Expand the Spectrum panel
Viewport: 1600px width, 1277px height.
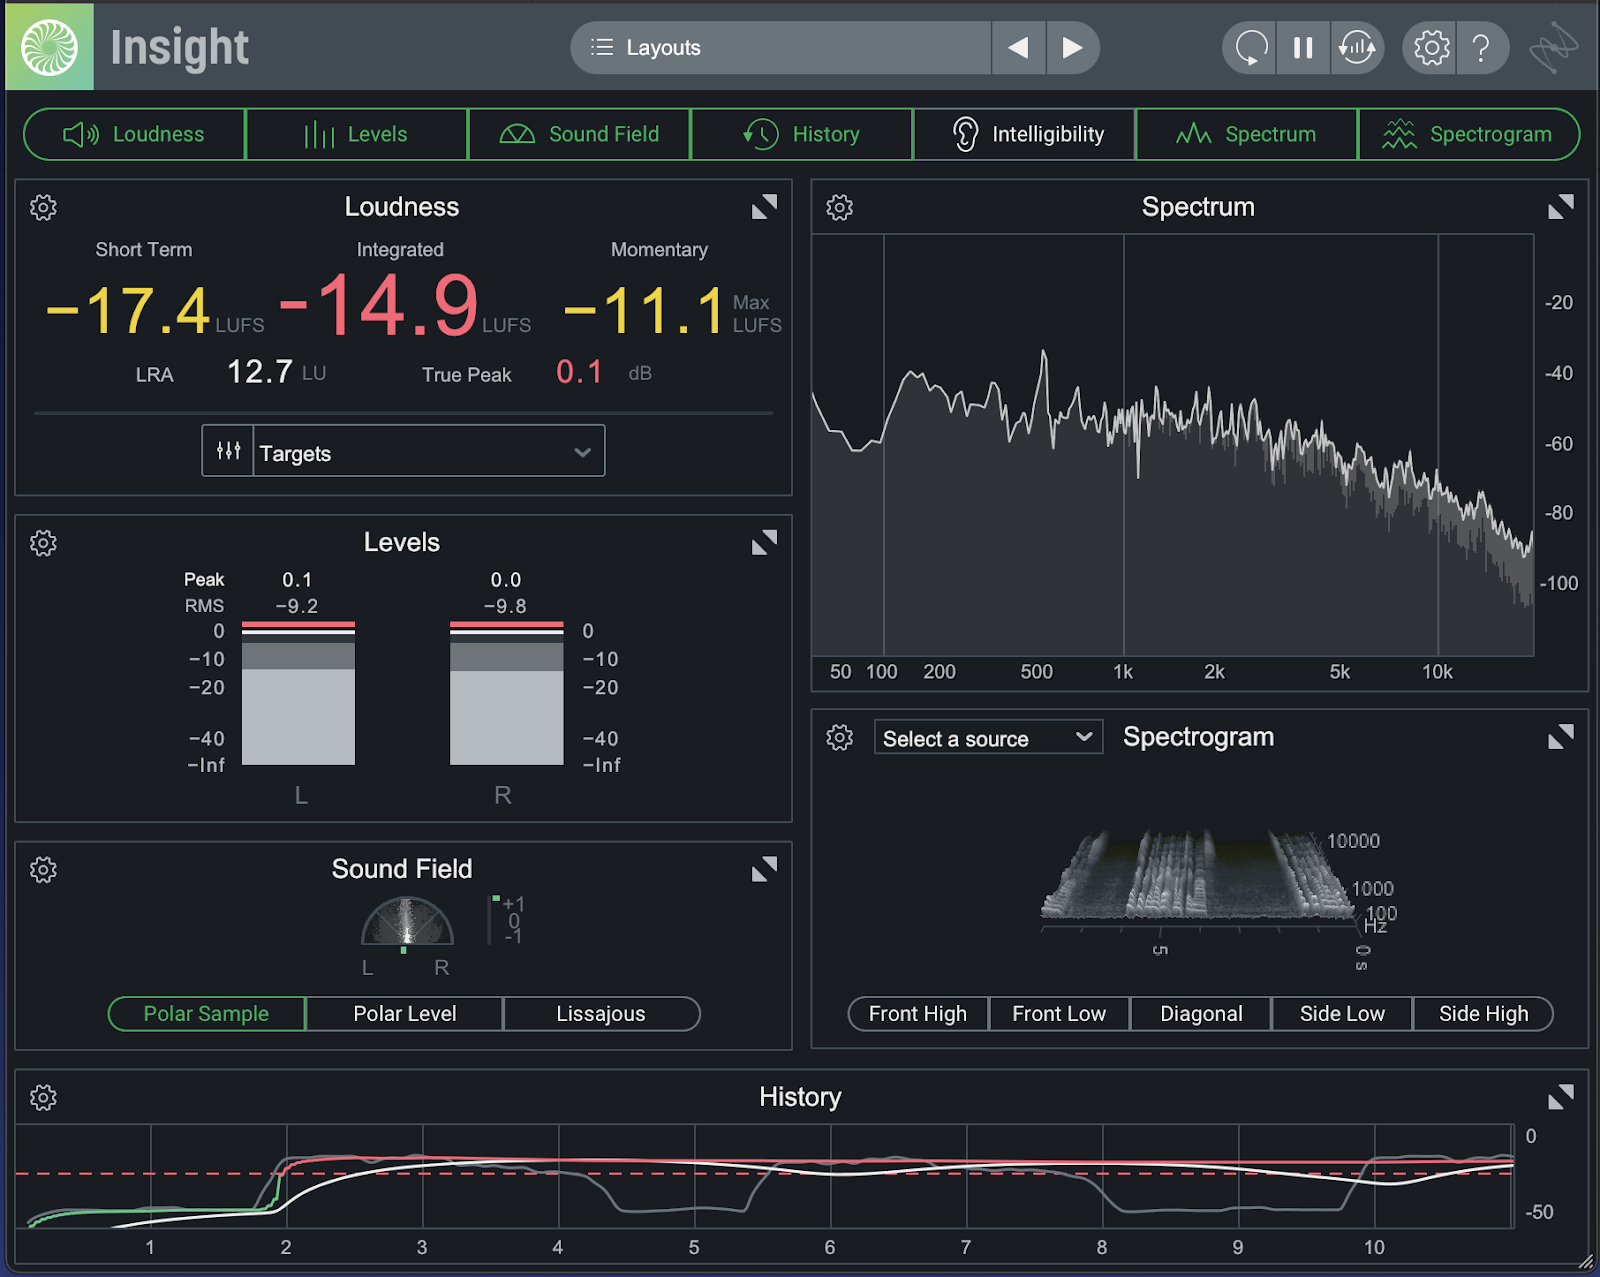[1560, 207]
